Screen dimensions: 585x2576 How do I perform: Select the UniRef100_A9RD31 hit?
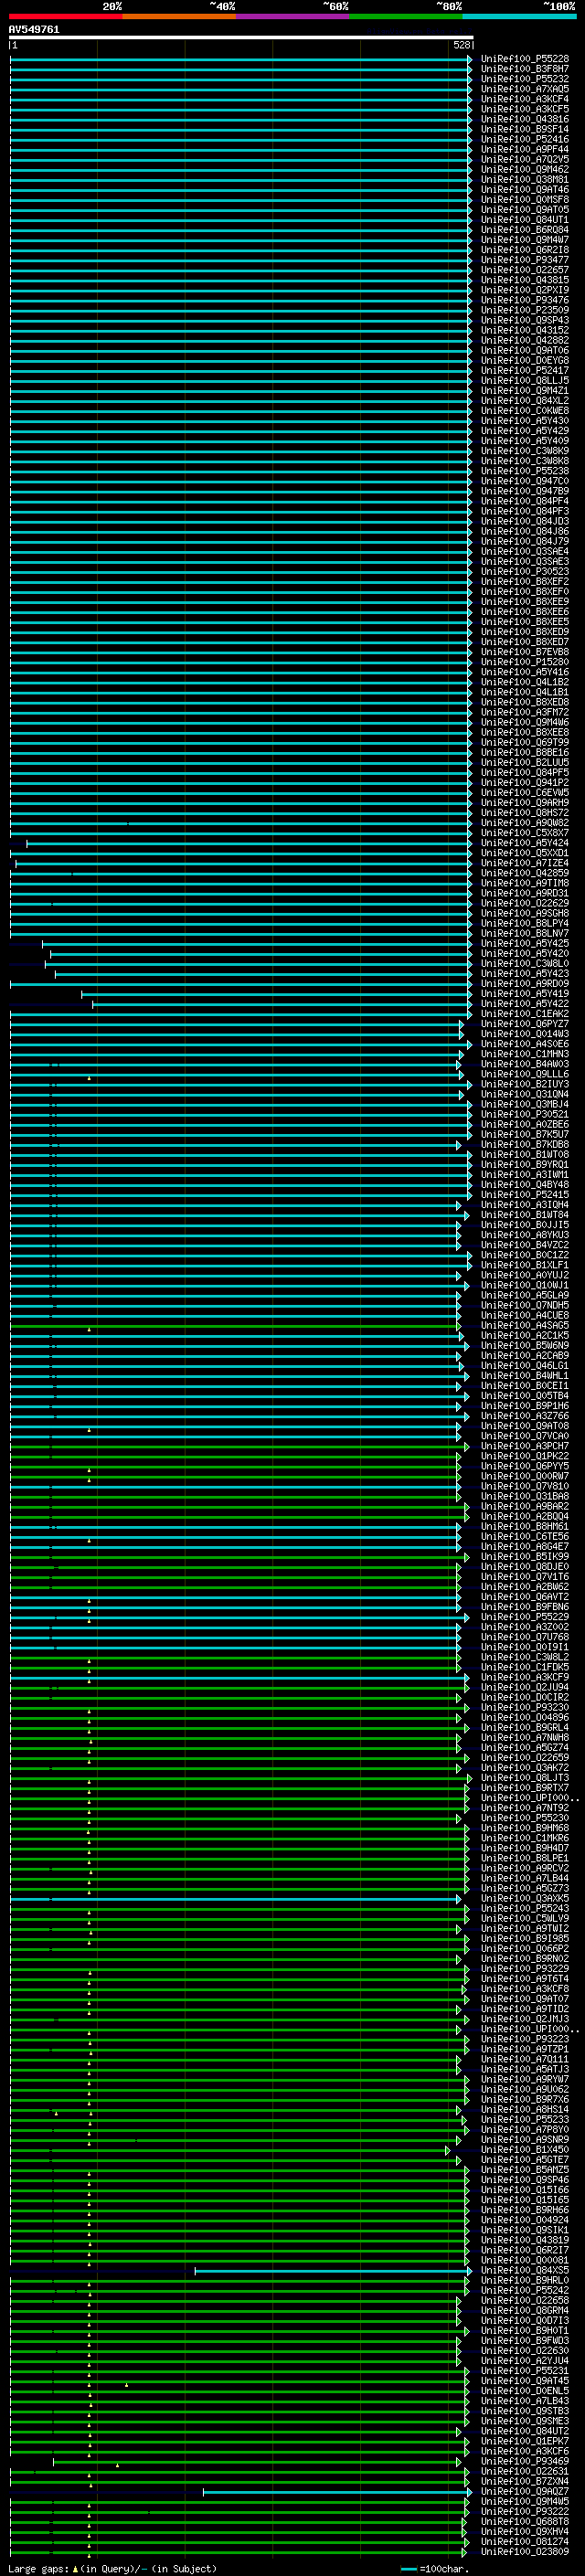pos(524,893)
